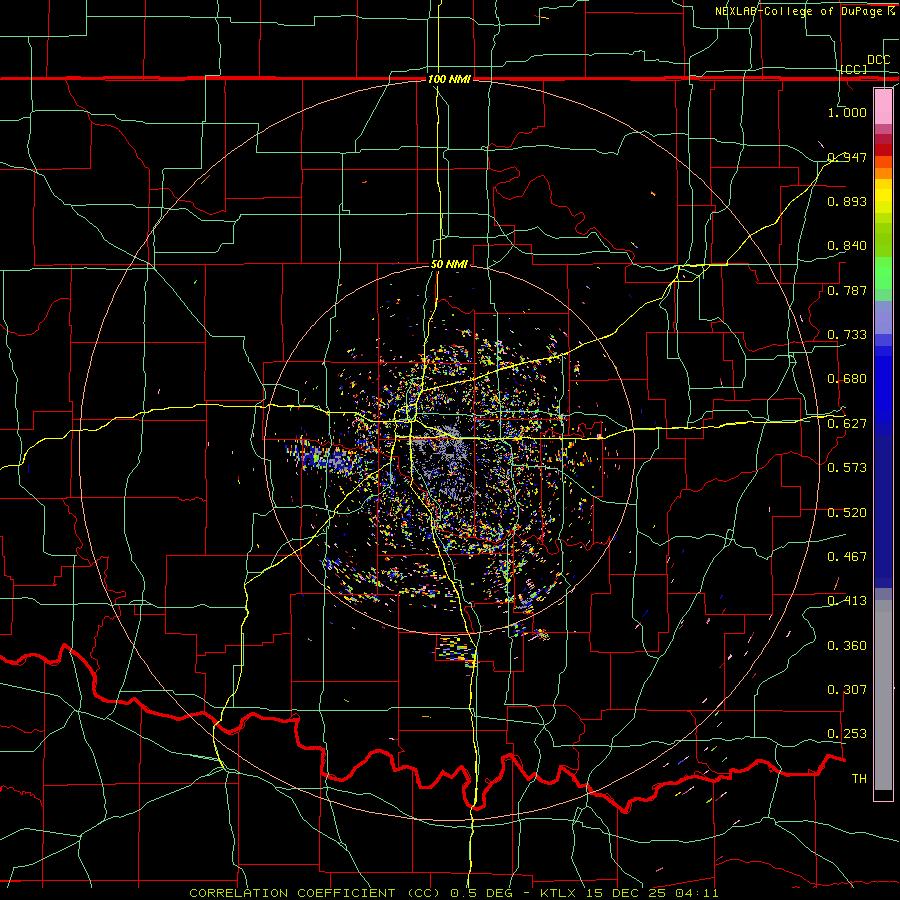Click the TH threshold label on scale
The width and height of the screenshot is (900, 900).
coord(859,779)
